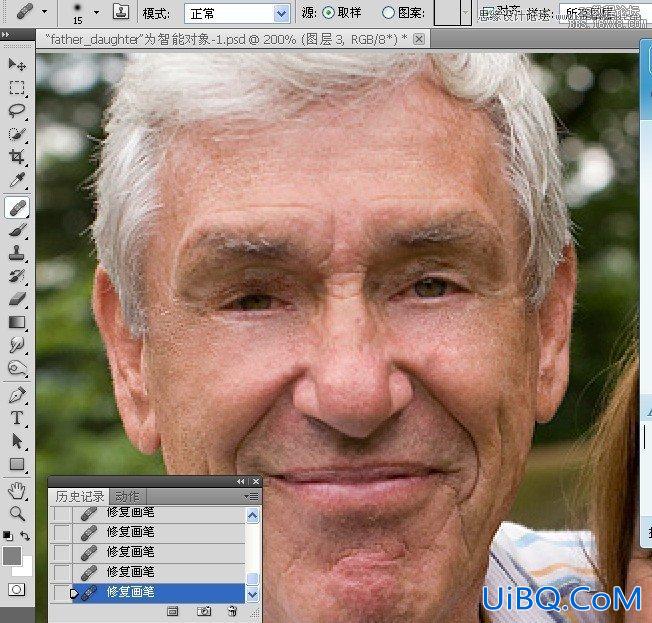The width and height of the screenshot is (652, 623).
Task: Collapse the History panel with double arrows
Action: point(241,482)
